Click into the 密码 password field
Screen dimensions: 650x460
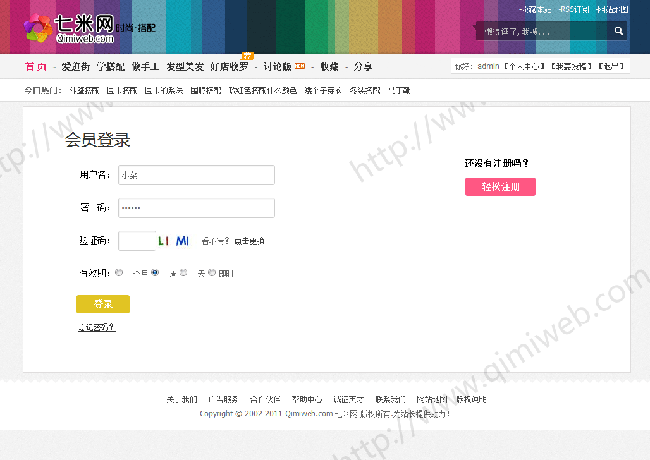click(196, 208)
